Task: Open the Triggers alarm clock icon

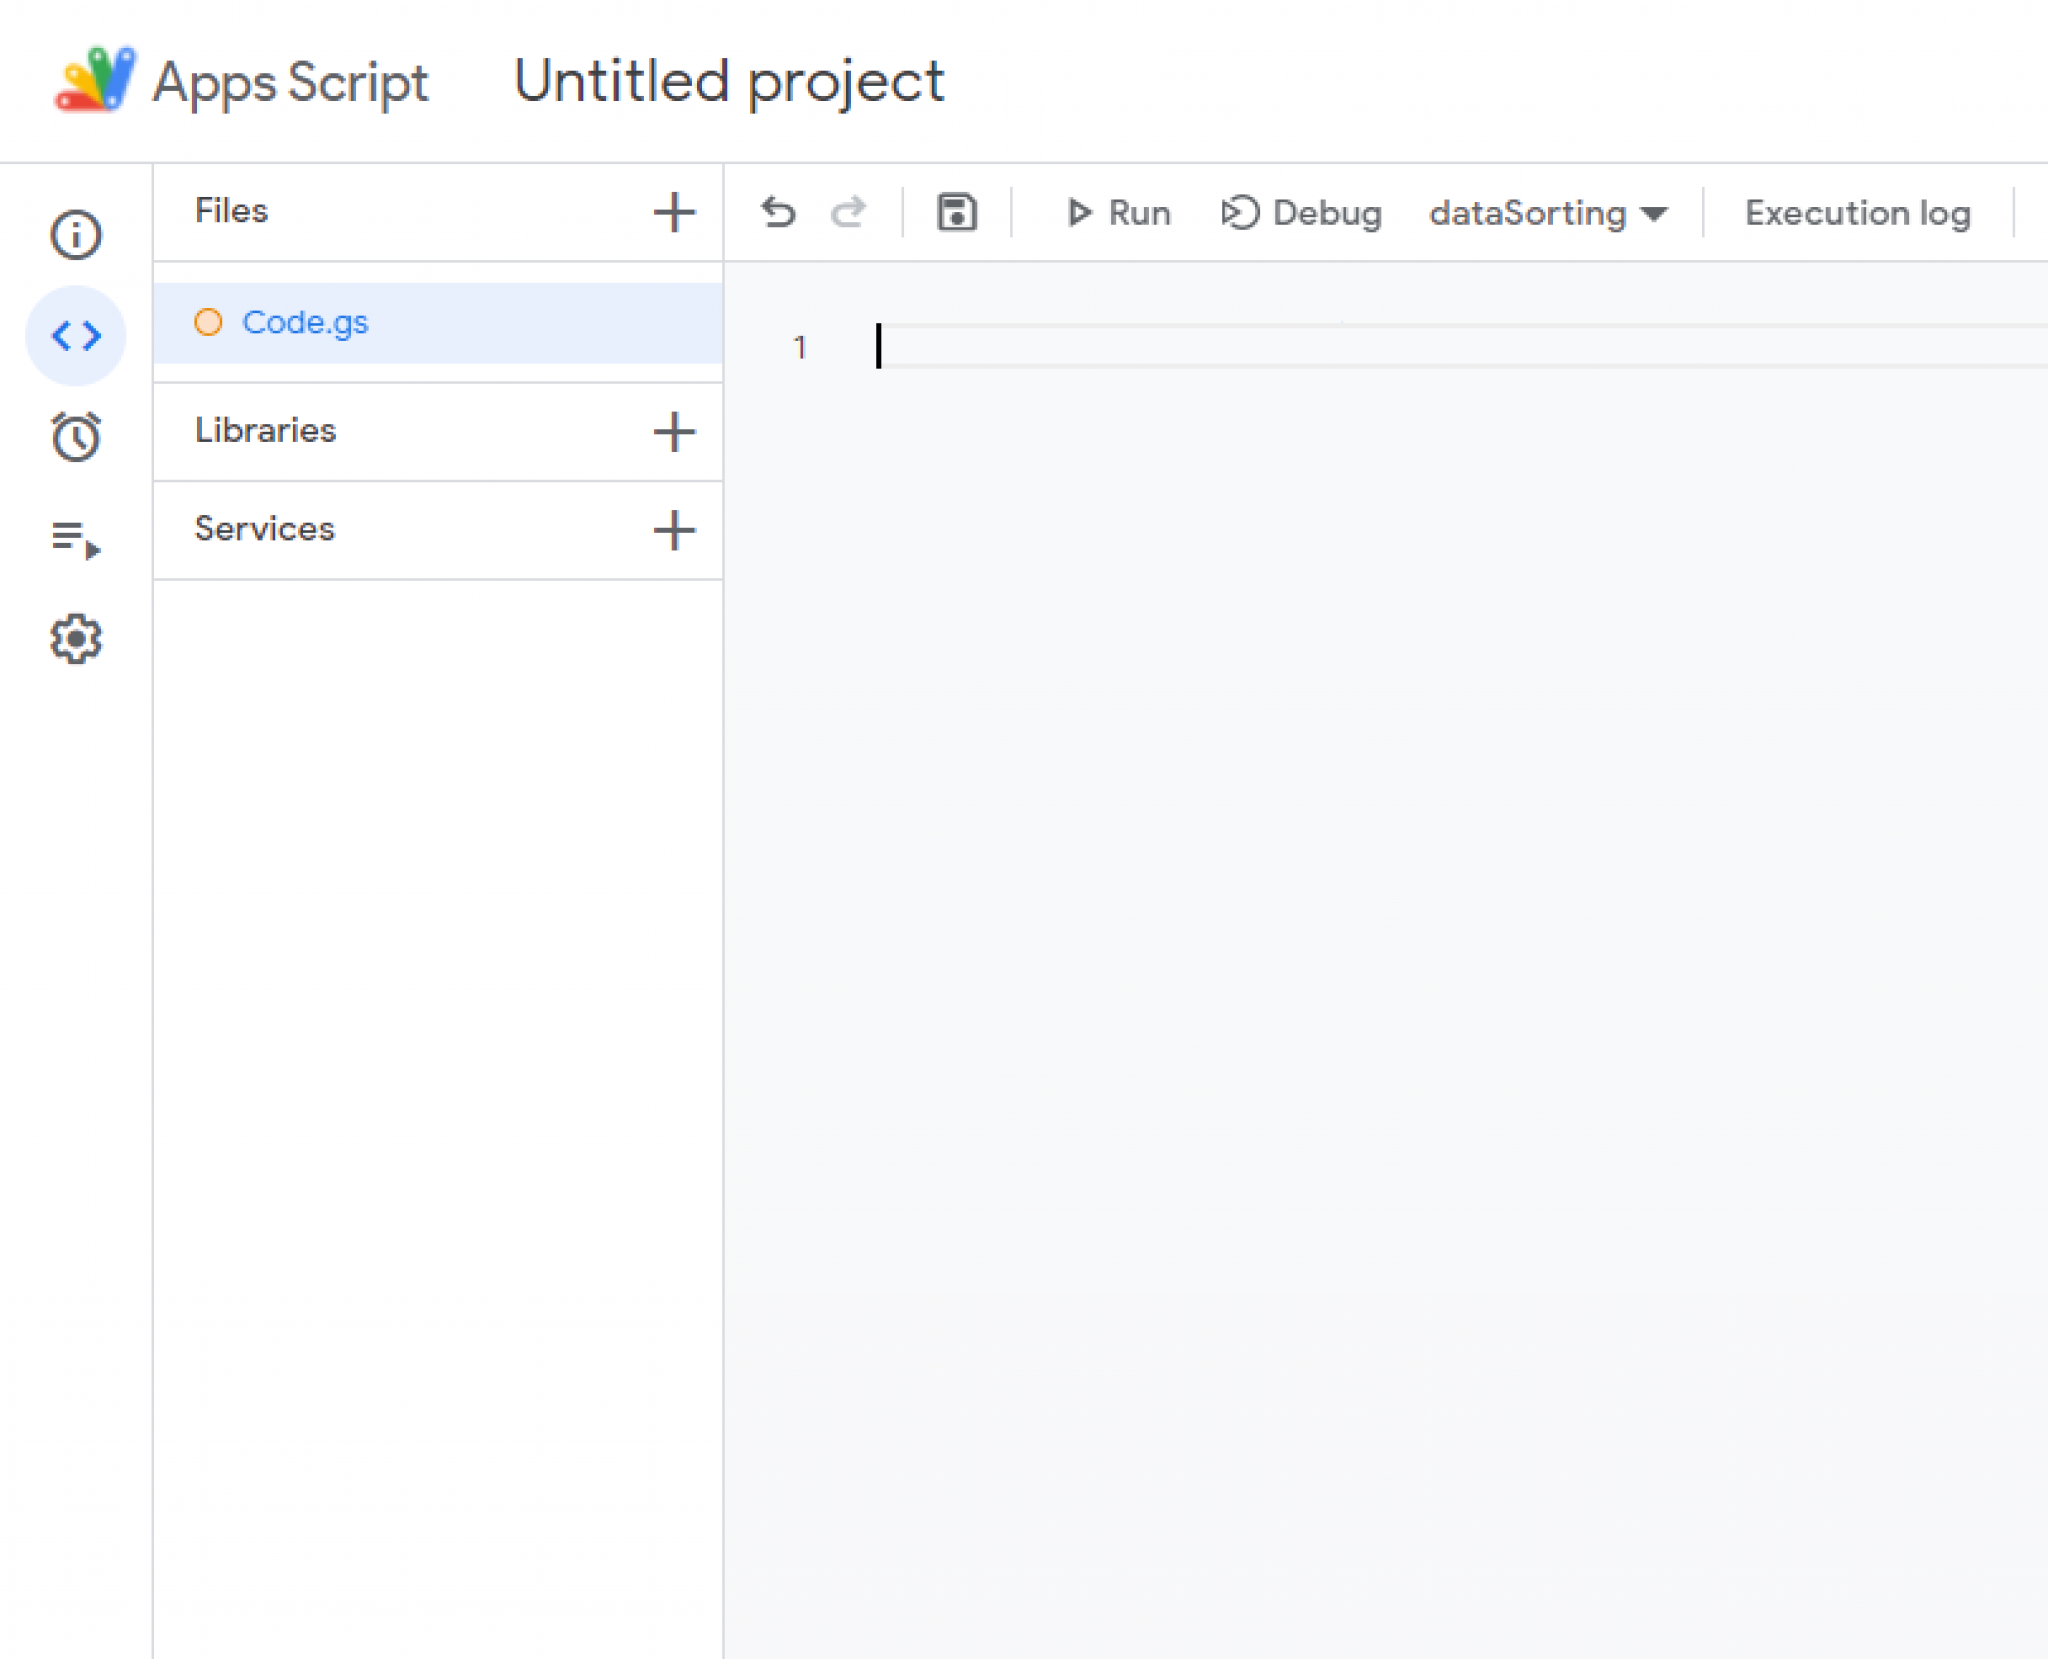Action: tap(76, 436)
